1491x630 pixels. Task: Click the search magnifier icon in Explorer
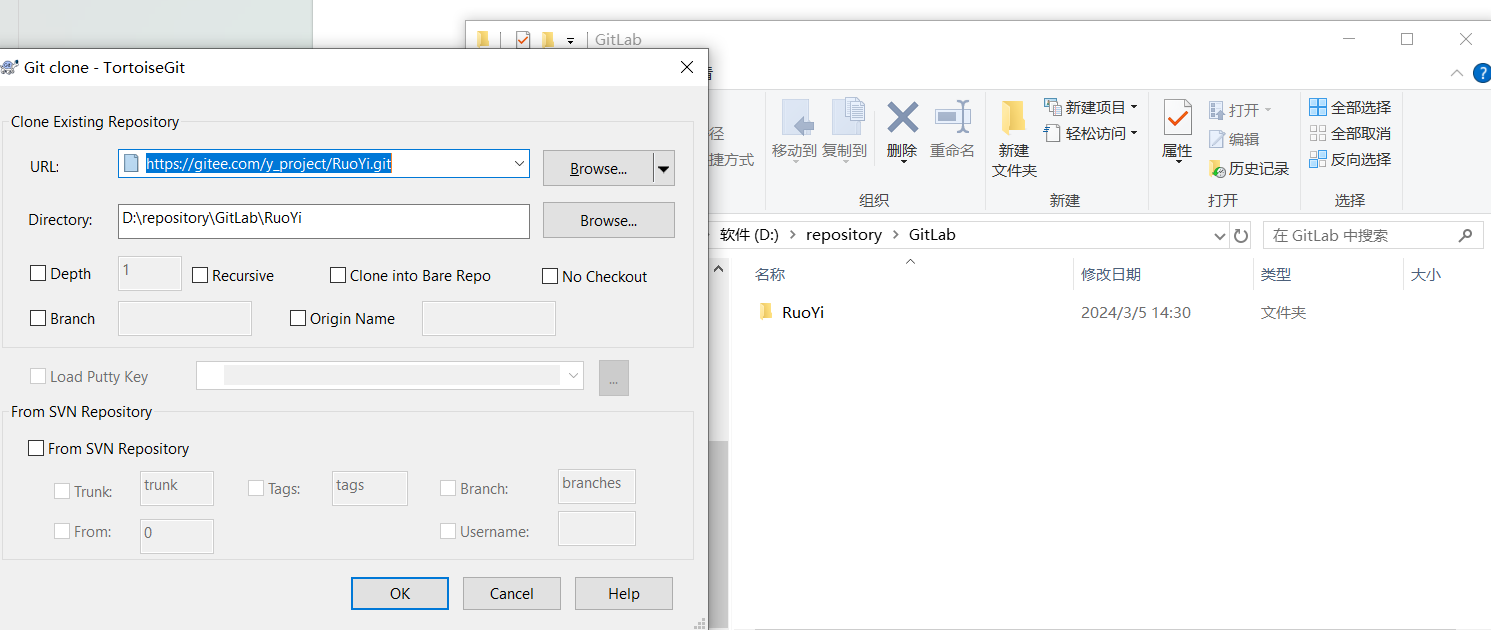(x=1465, y=236)
